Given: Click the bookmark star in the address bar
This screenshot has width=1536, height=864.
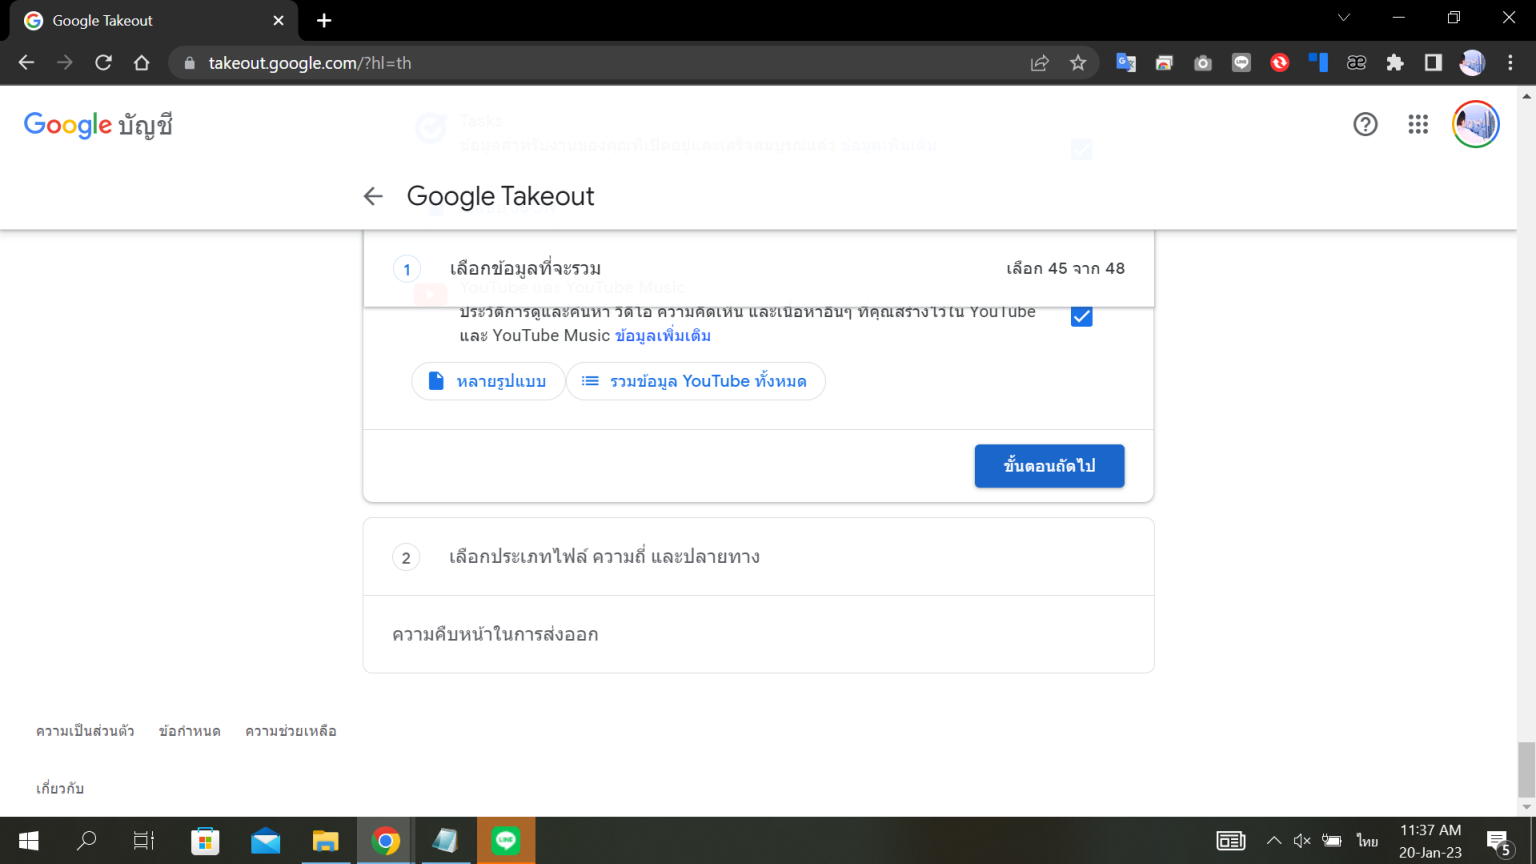Looking at the screenshot, I should click(x=1079, y=62).
